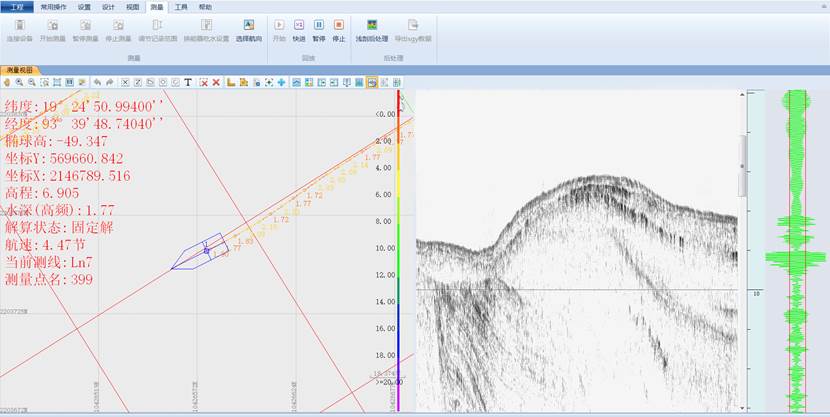Click the depth color scale bar
Image resolution: width=830 pixels, height=417 pixels.
click(399, 250)
